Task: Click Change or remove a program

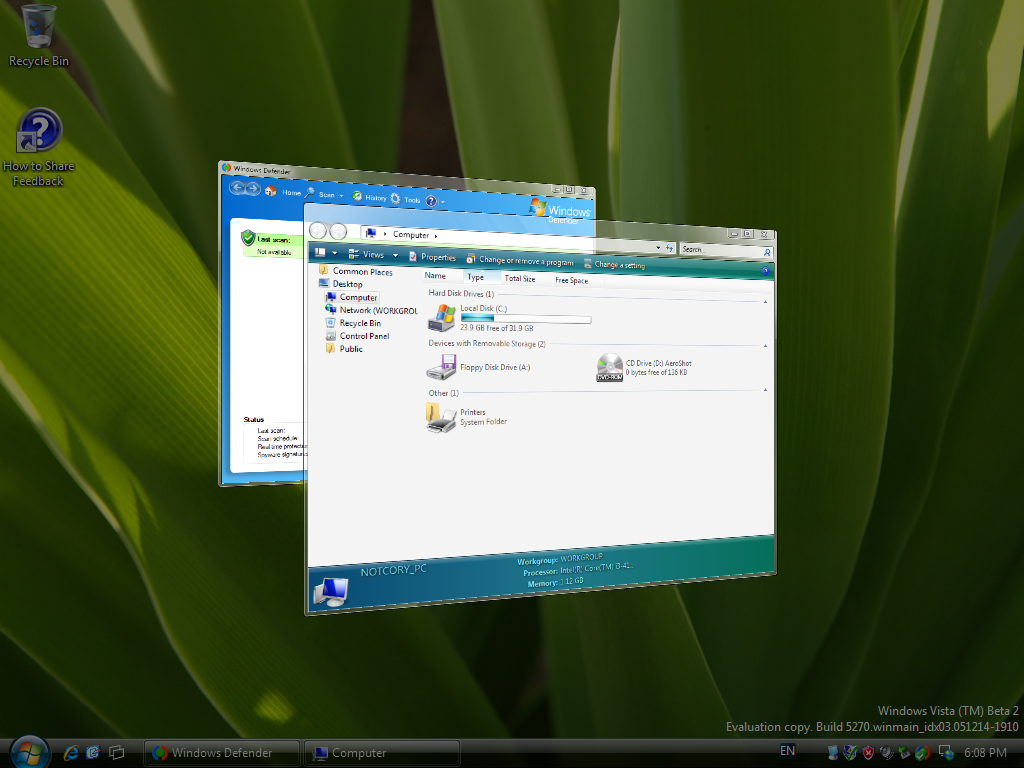Action: coord(520,260)
